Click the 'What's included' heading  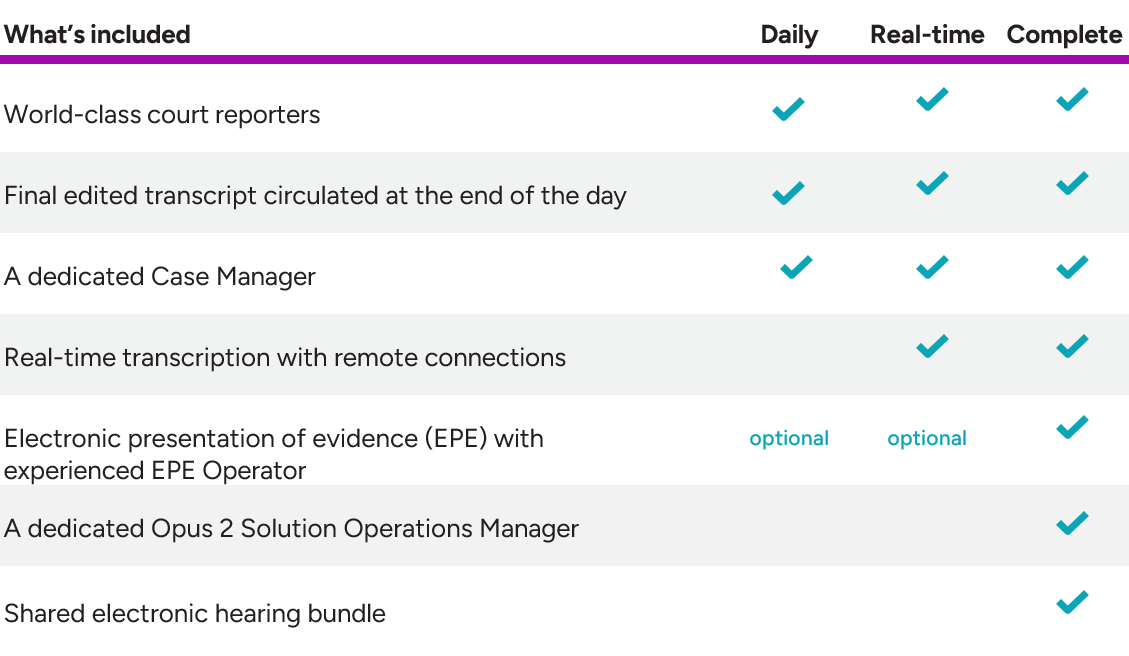tap(97, 34)
